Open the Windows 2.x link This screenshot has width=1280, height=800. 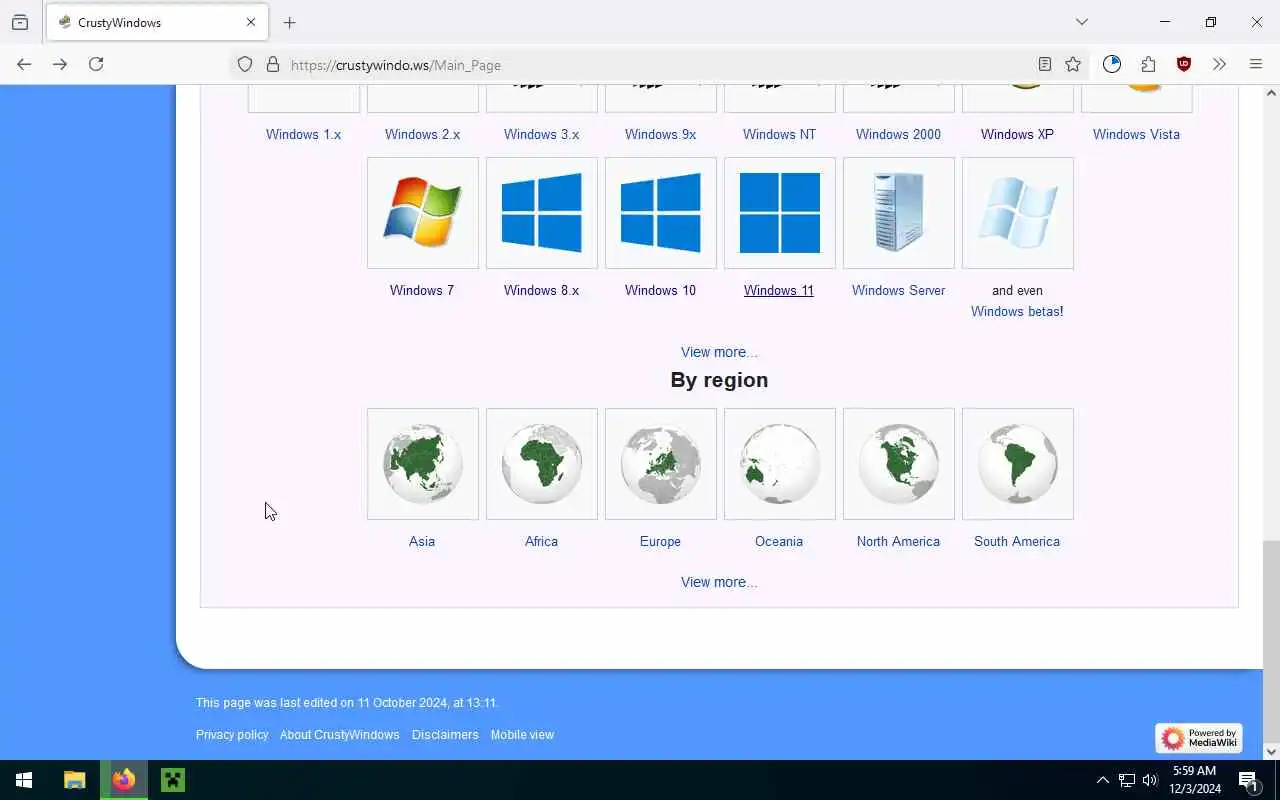click(422, 134)
